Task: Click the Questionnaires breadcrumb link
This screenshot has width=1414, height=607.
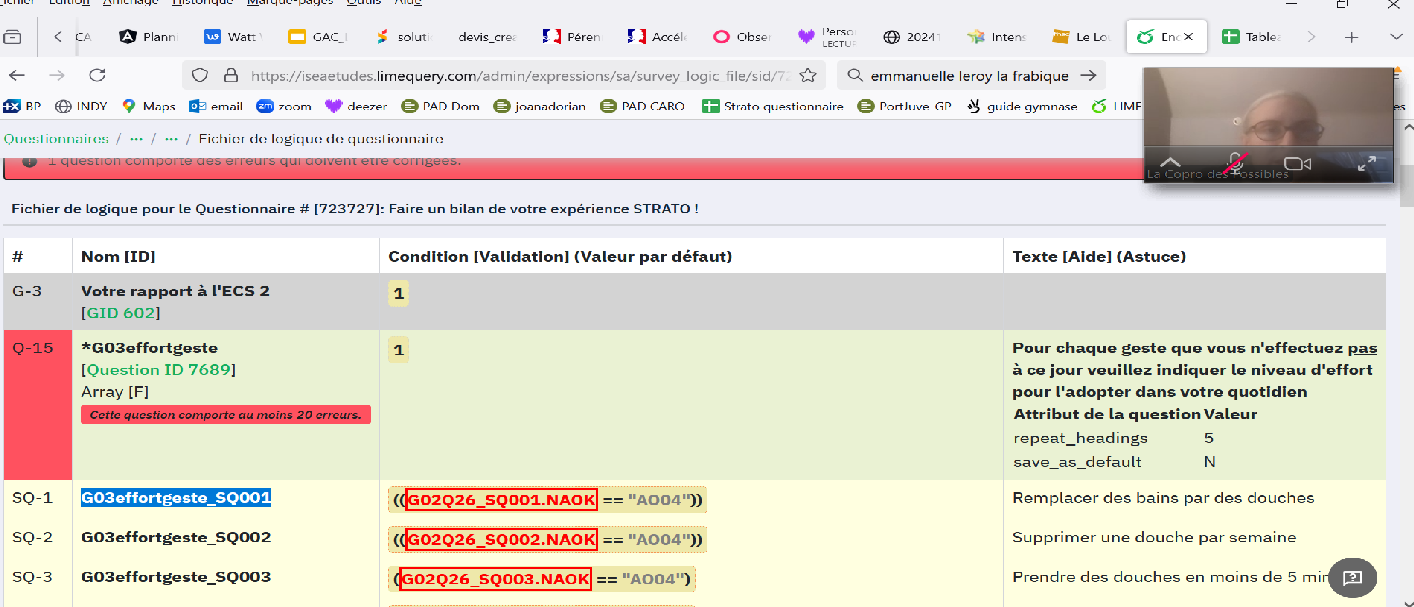Action: click(56, 139)
